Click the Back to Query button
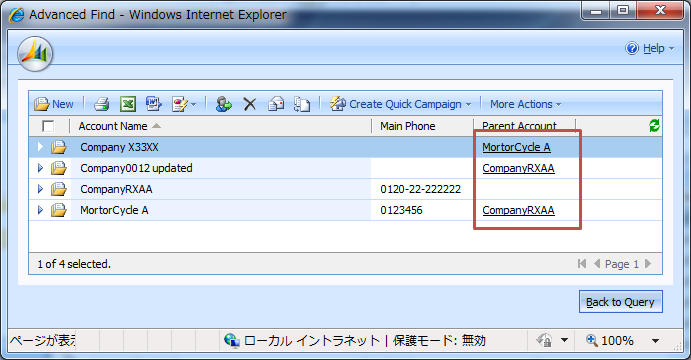 tap(620, 302)
